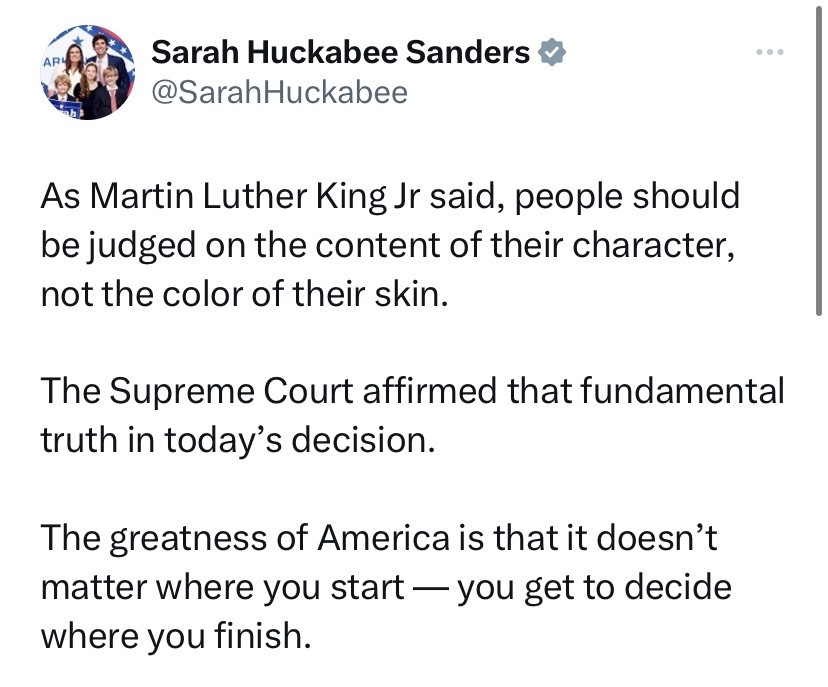
Task: Click the line 'be judged on the content'
Action: (x=389, y=245)
